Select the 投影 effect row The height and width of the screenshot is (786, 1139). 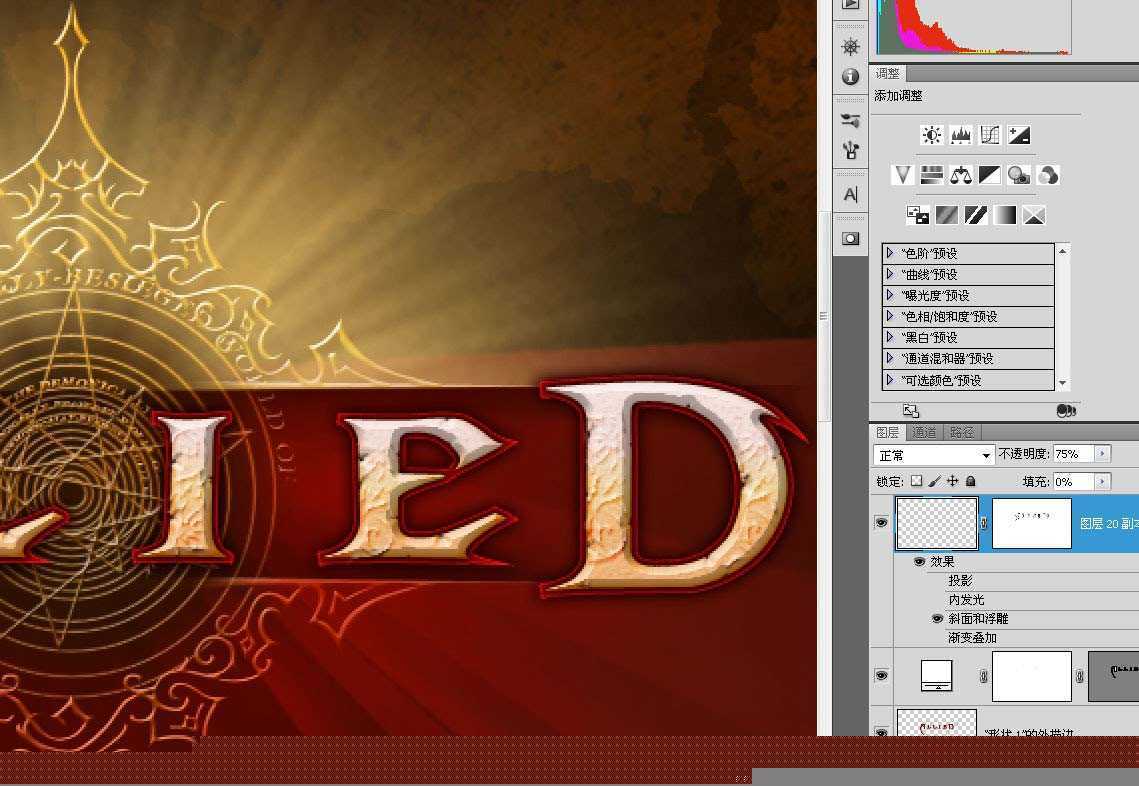(960, 580)
